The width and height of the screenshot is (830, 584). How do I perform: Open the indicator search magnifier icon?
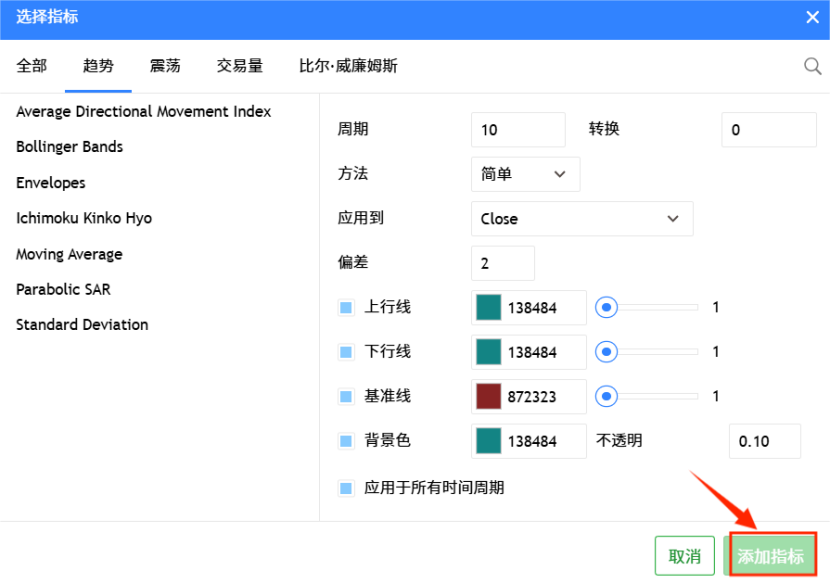click(x=813, y=66)
